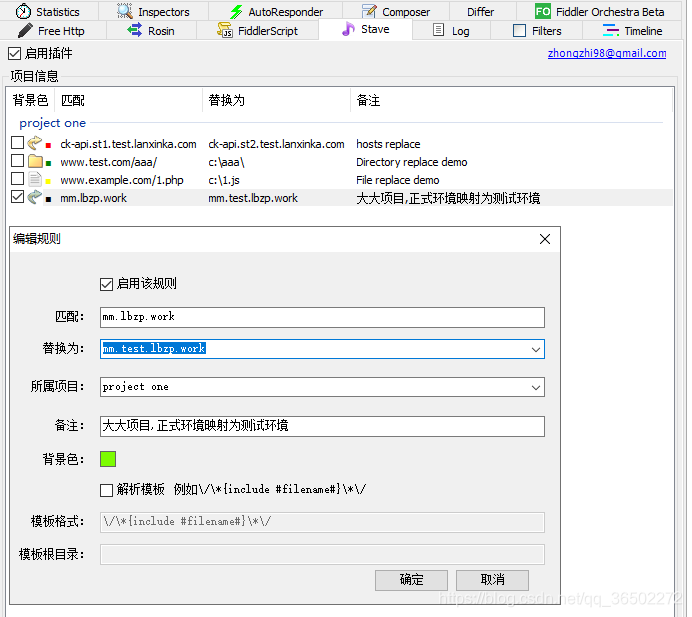Enable the www.example.com/1.php rule checkbox

pyautogui.click(x=17, y=179)
